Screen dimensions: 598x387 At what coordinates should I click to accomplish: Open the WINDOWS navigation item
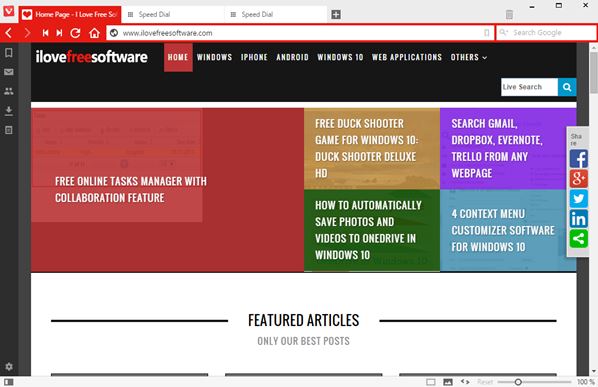[214, 57]
